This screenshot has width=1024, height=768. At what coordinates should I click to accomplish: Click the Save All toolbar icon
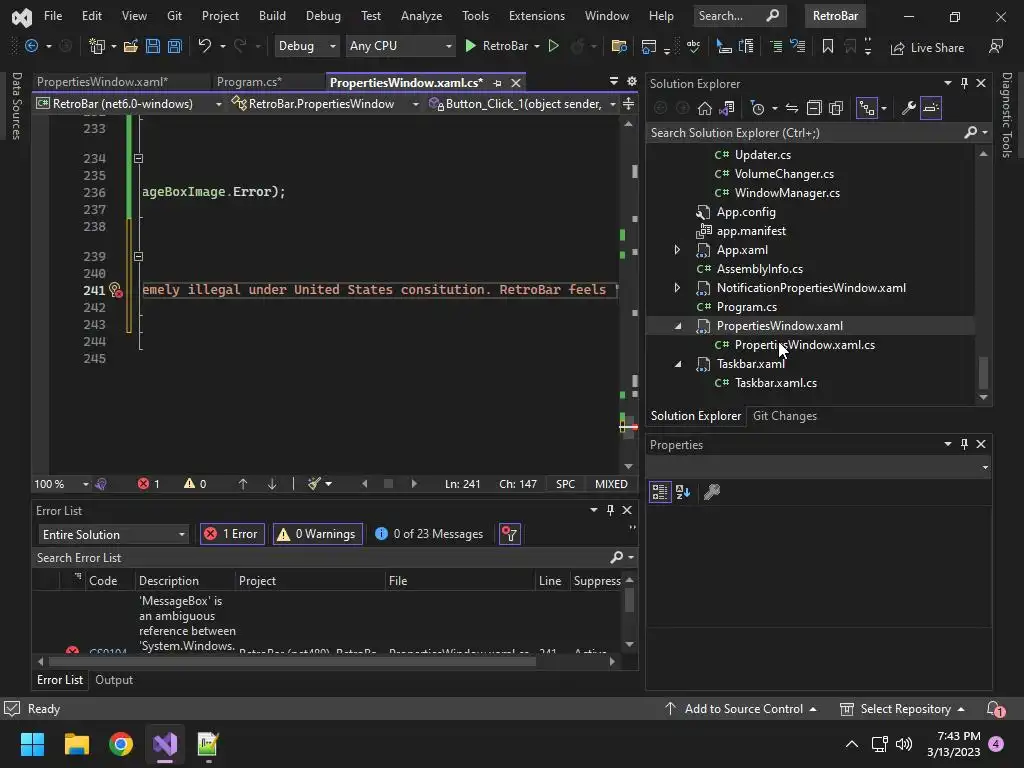174,46
